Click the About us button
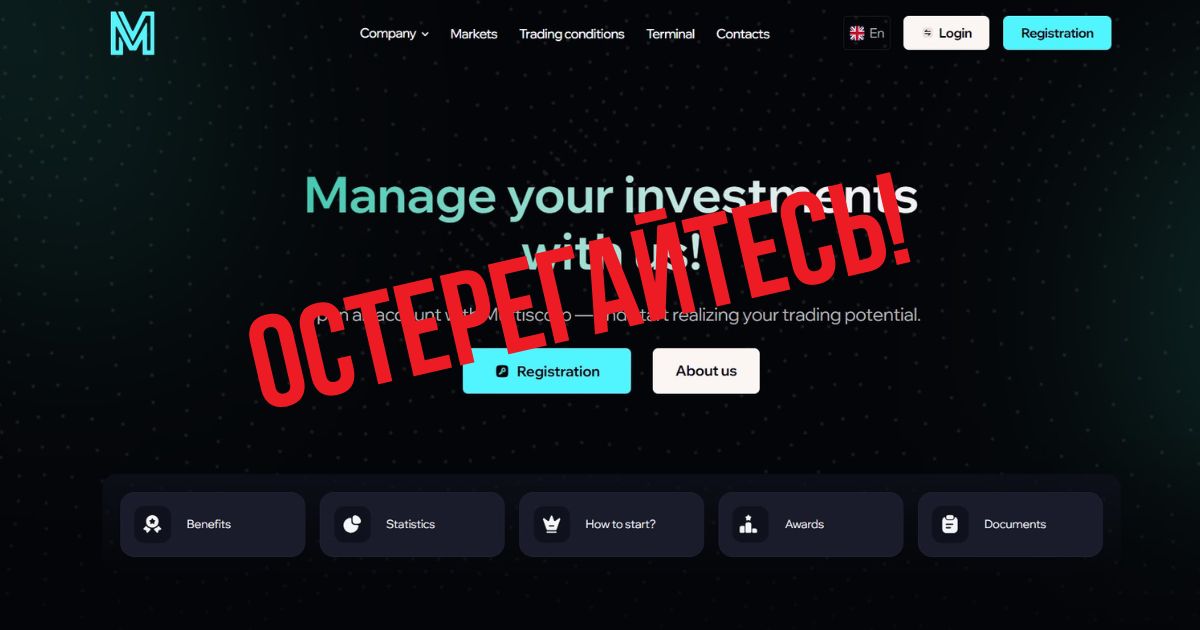Viewport: 1200px width, 630px height. point(706,371)
